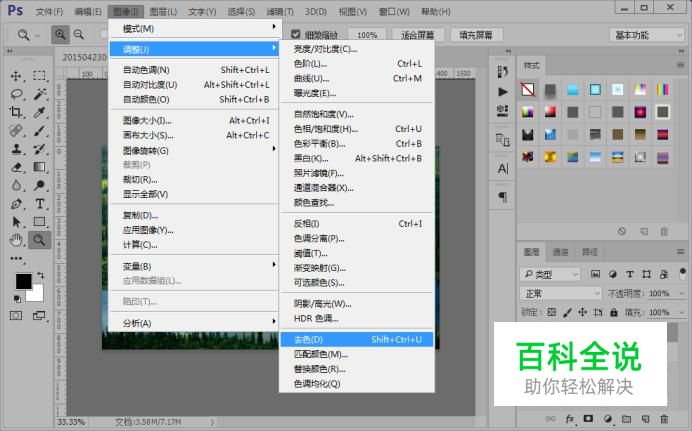The height and width of the screenshot is (431, 692).
Task: Swap foreground and background colors
Action: pos(41,275)
